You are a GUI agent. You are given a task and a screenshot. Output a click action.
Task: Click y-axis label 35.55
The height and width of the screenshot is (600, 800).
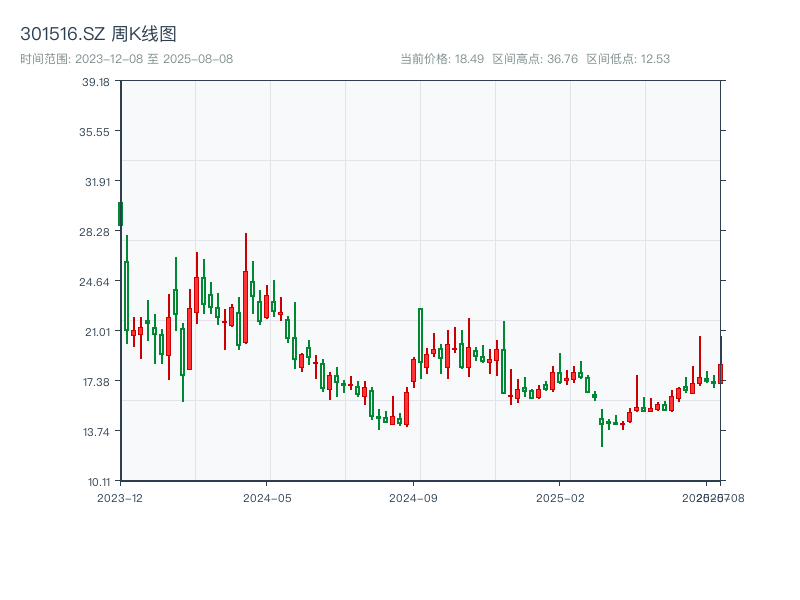(94, 132)
